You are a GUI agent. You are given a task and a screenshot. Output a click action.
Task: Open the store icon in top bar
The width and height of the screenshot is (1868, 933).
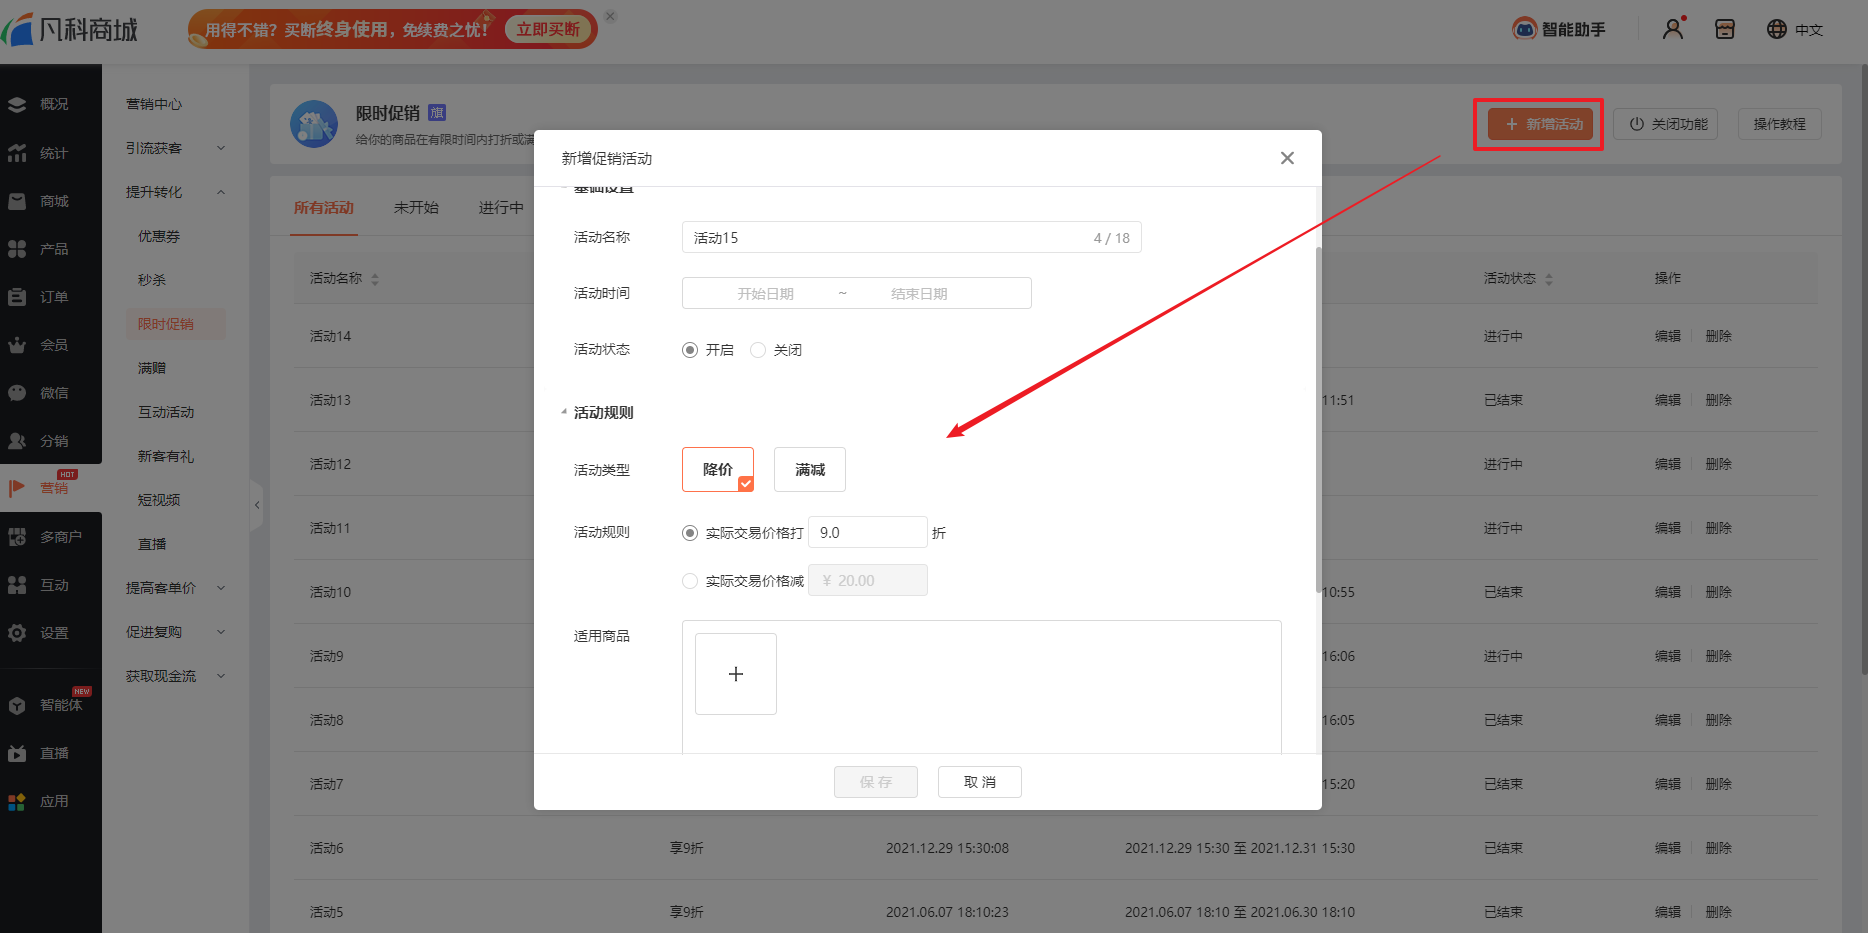[1725, 29]
